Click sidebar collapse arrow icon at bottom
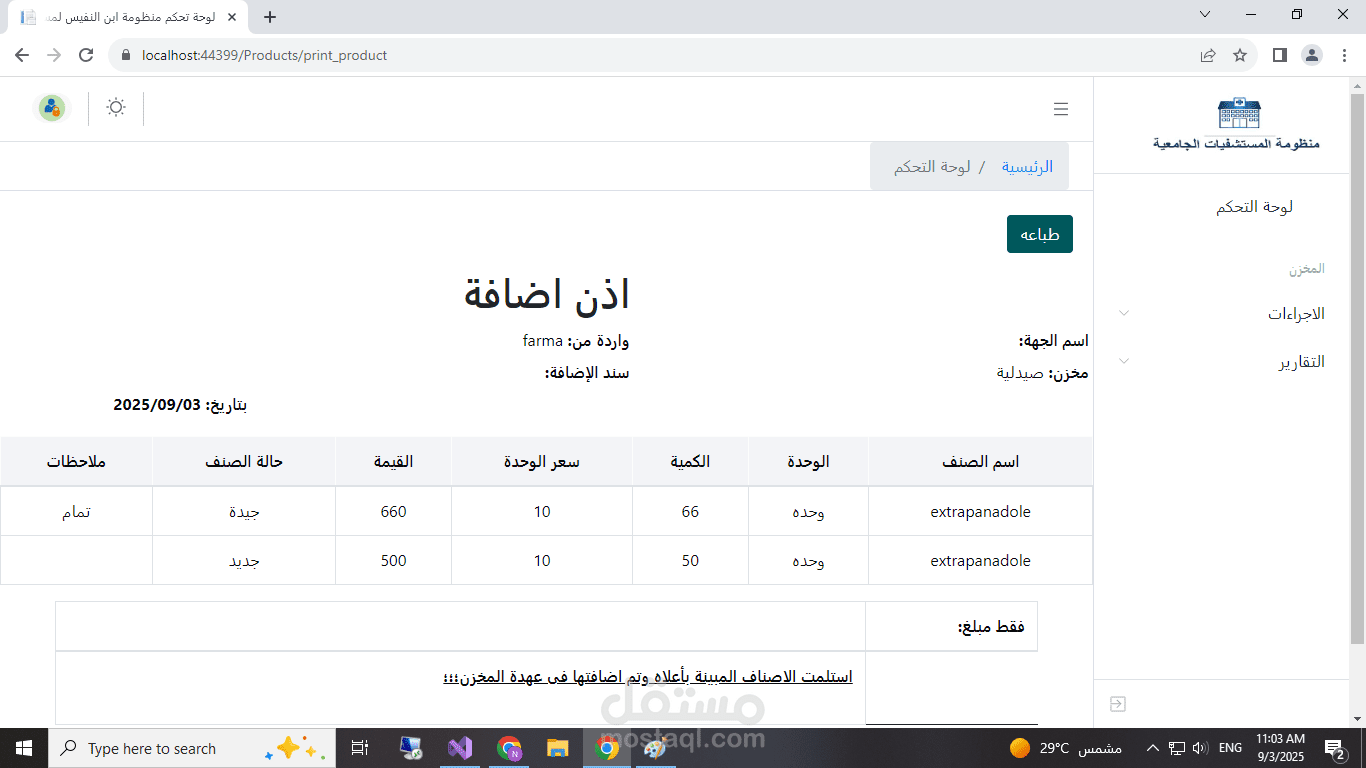This screenshot has width=1366, height=768. tap(1118, 704)
